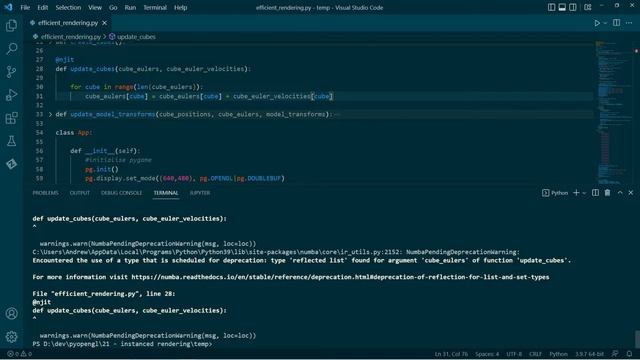Click errors and warnings status bar count
This screenshot has width=640, height=360.
point(19,354)
